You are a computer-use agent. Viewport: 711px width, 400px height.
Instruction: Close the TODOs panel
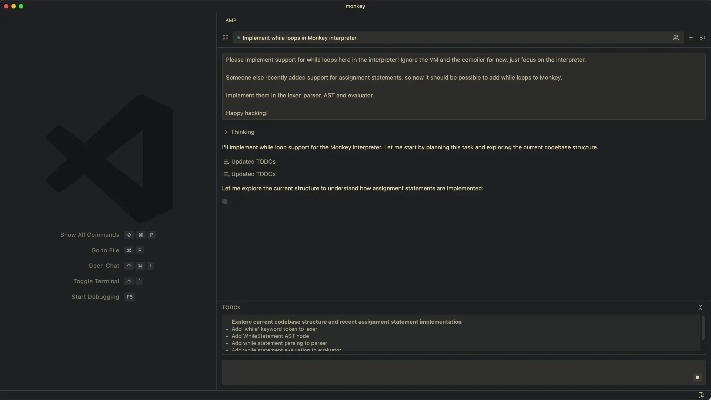pos(700,307)
